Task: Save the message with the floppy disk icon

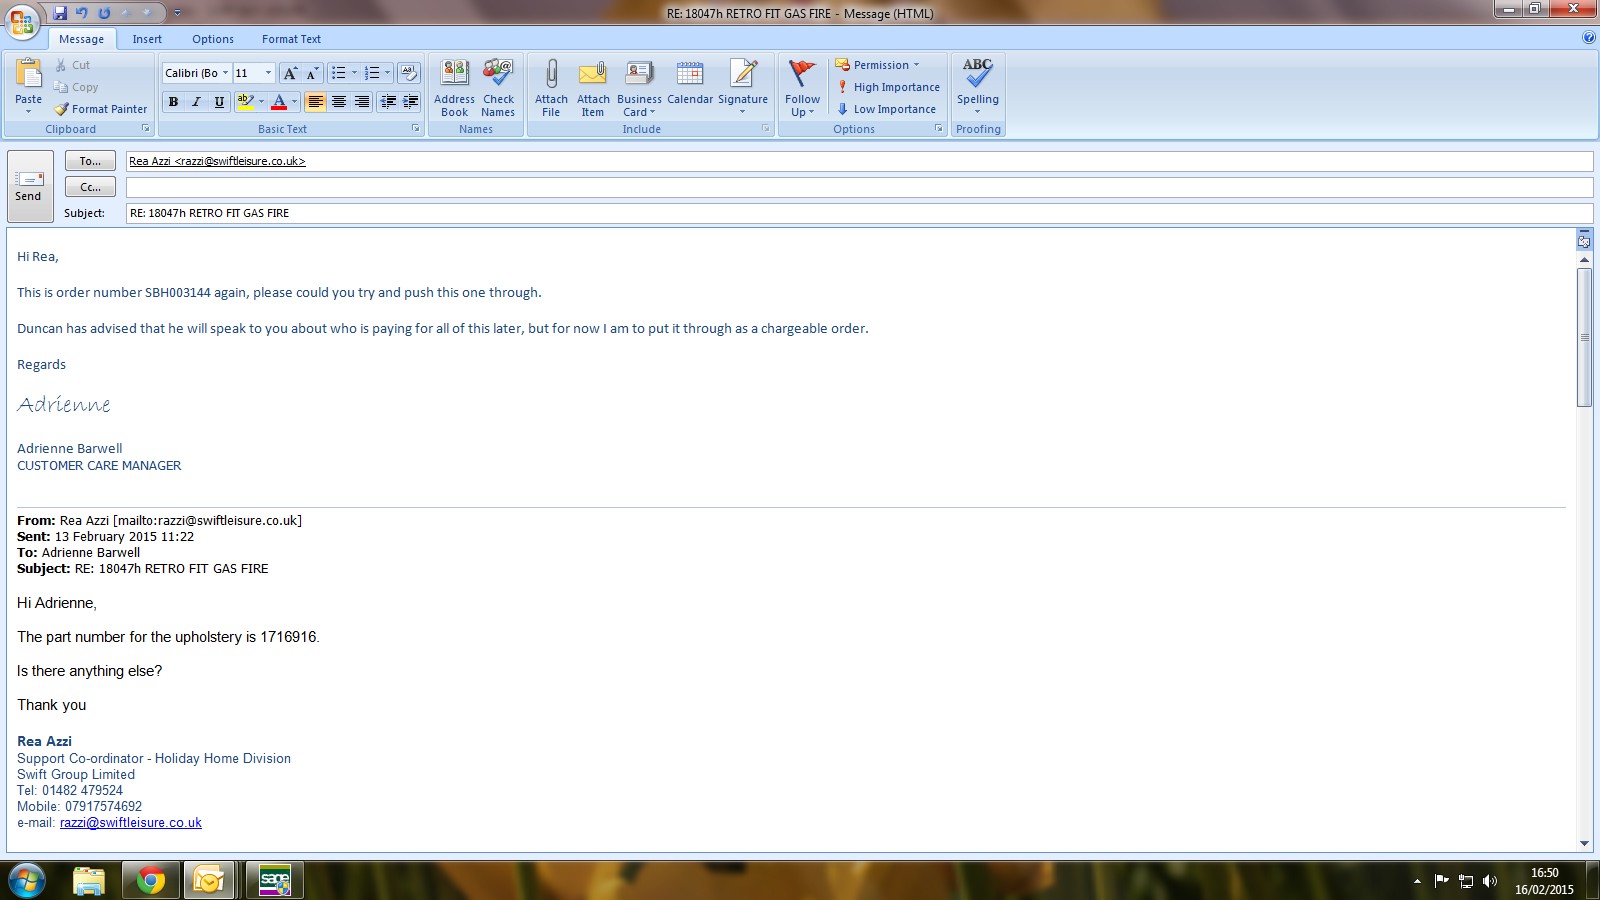Action: tap(60, 13)
